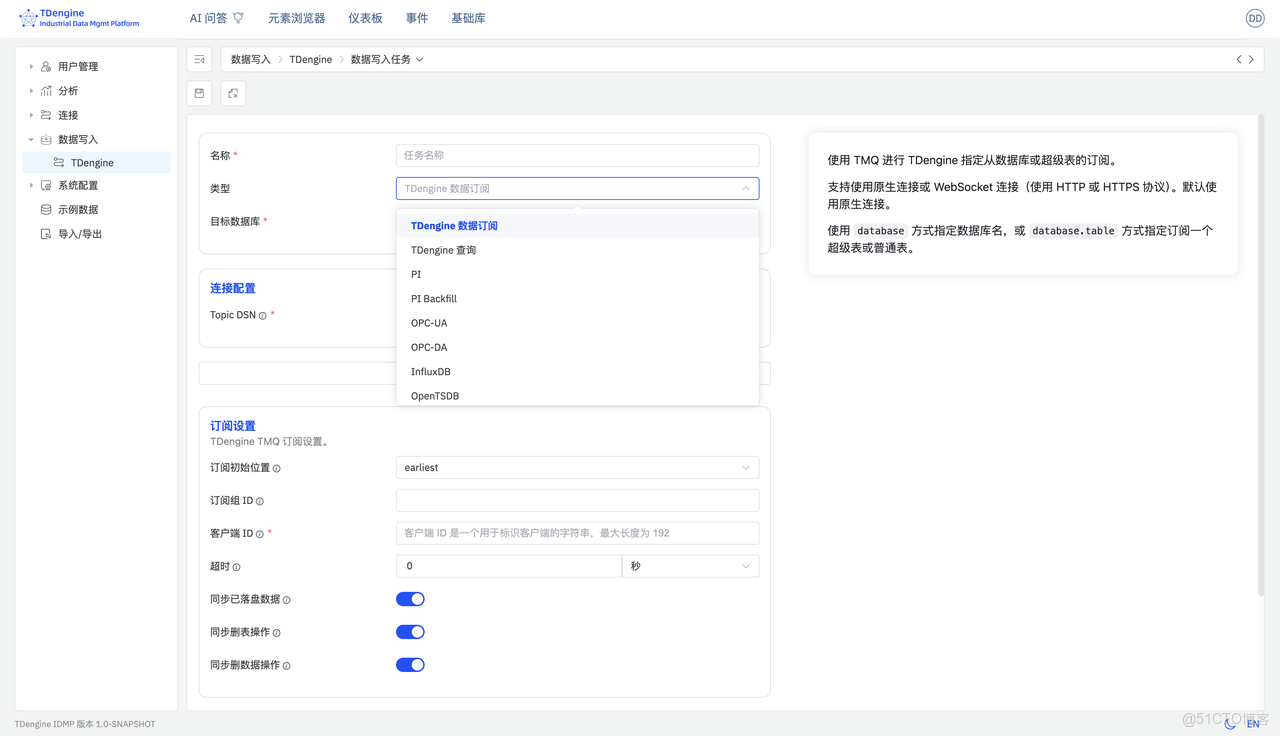This screenshot has height=736, width=1280.
Task: Toggle dark mode moon icon
Action: pyautogui.click(x=1230, y=723)
